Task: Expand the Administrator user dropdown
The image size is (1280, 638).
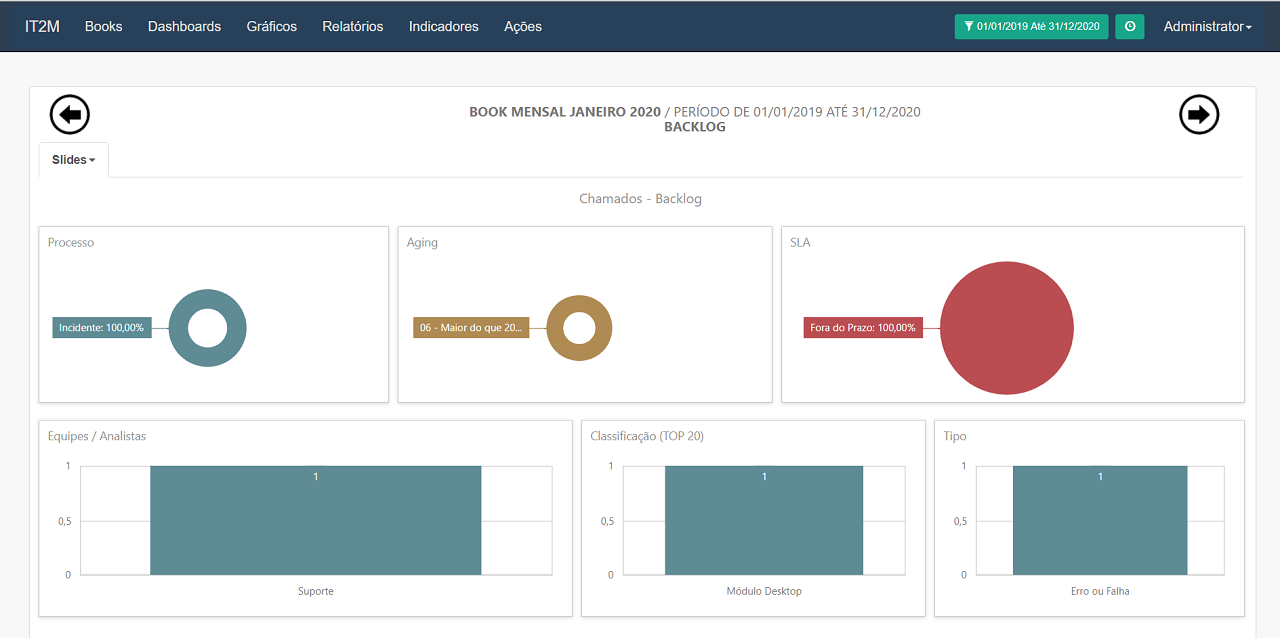Action: point(1207,27)
